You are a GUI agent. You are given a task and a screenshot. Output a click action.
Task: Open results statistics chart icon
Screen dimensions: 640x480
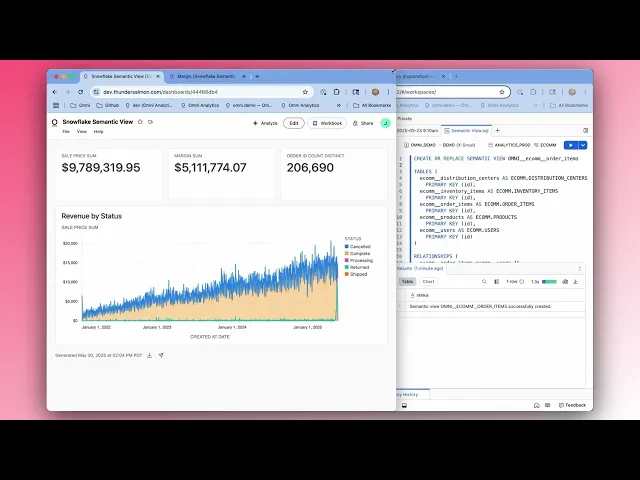[565, 282]
